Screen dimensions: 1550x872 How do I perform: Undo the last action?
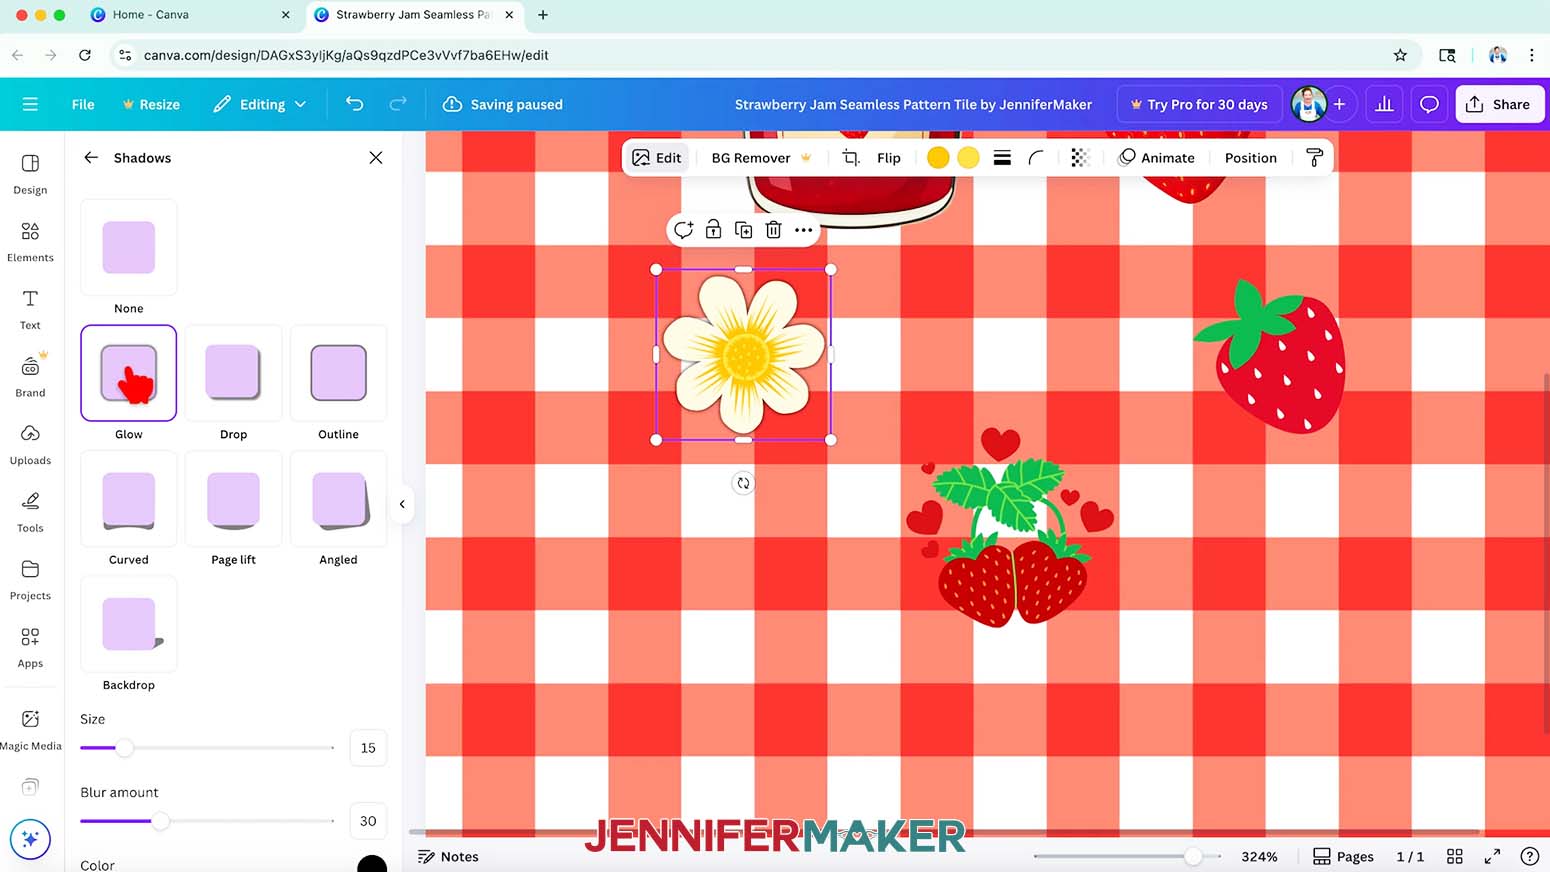pos(354,104)
